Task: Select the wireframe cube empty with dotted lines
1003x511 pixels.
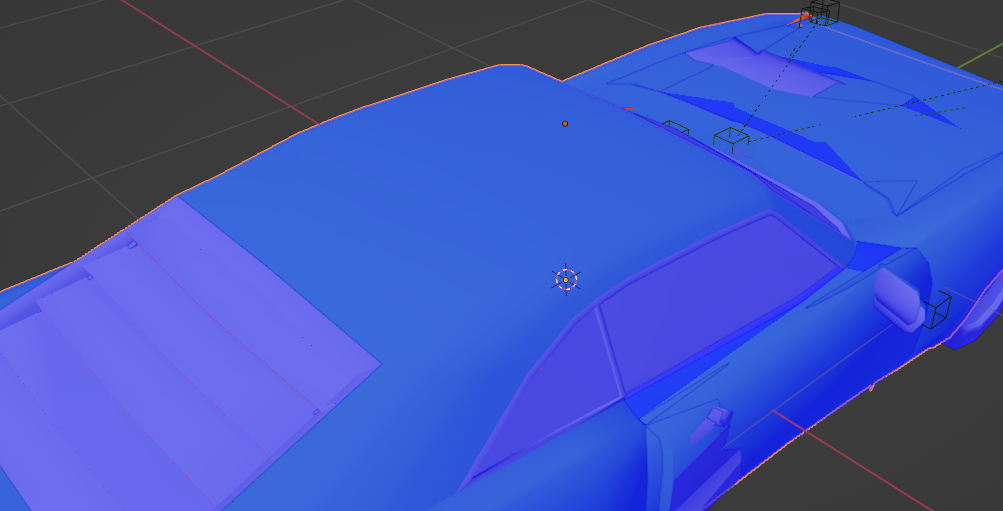Action: coord(731,139)
